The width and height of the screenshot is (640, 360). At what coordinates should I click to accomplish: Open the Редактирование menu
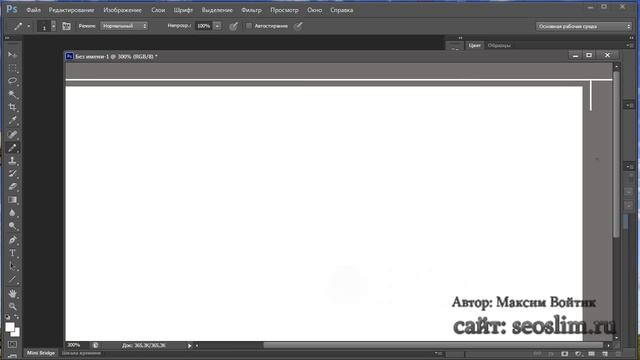(71, 10)
